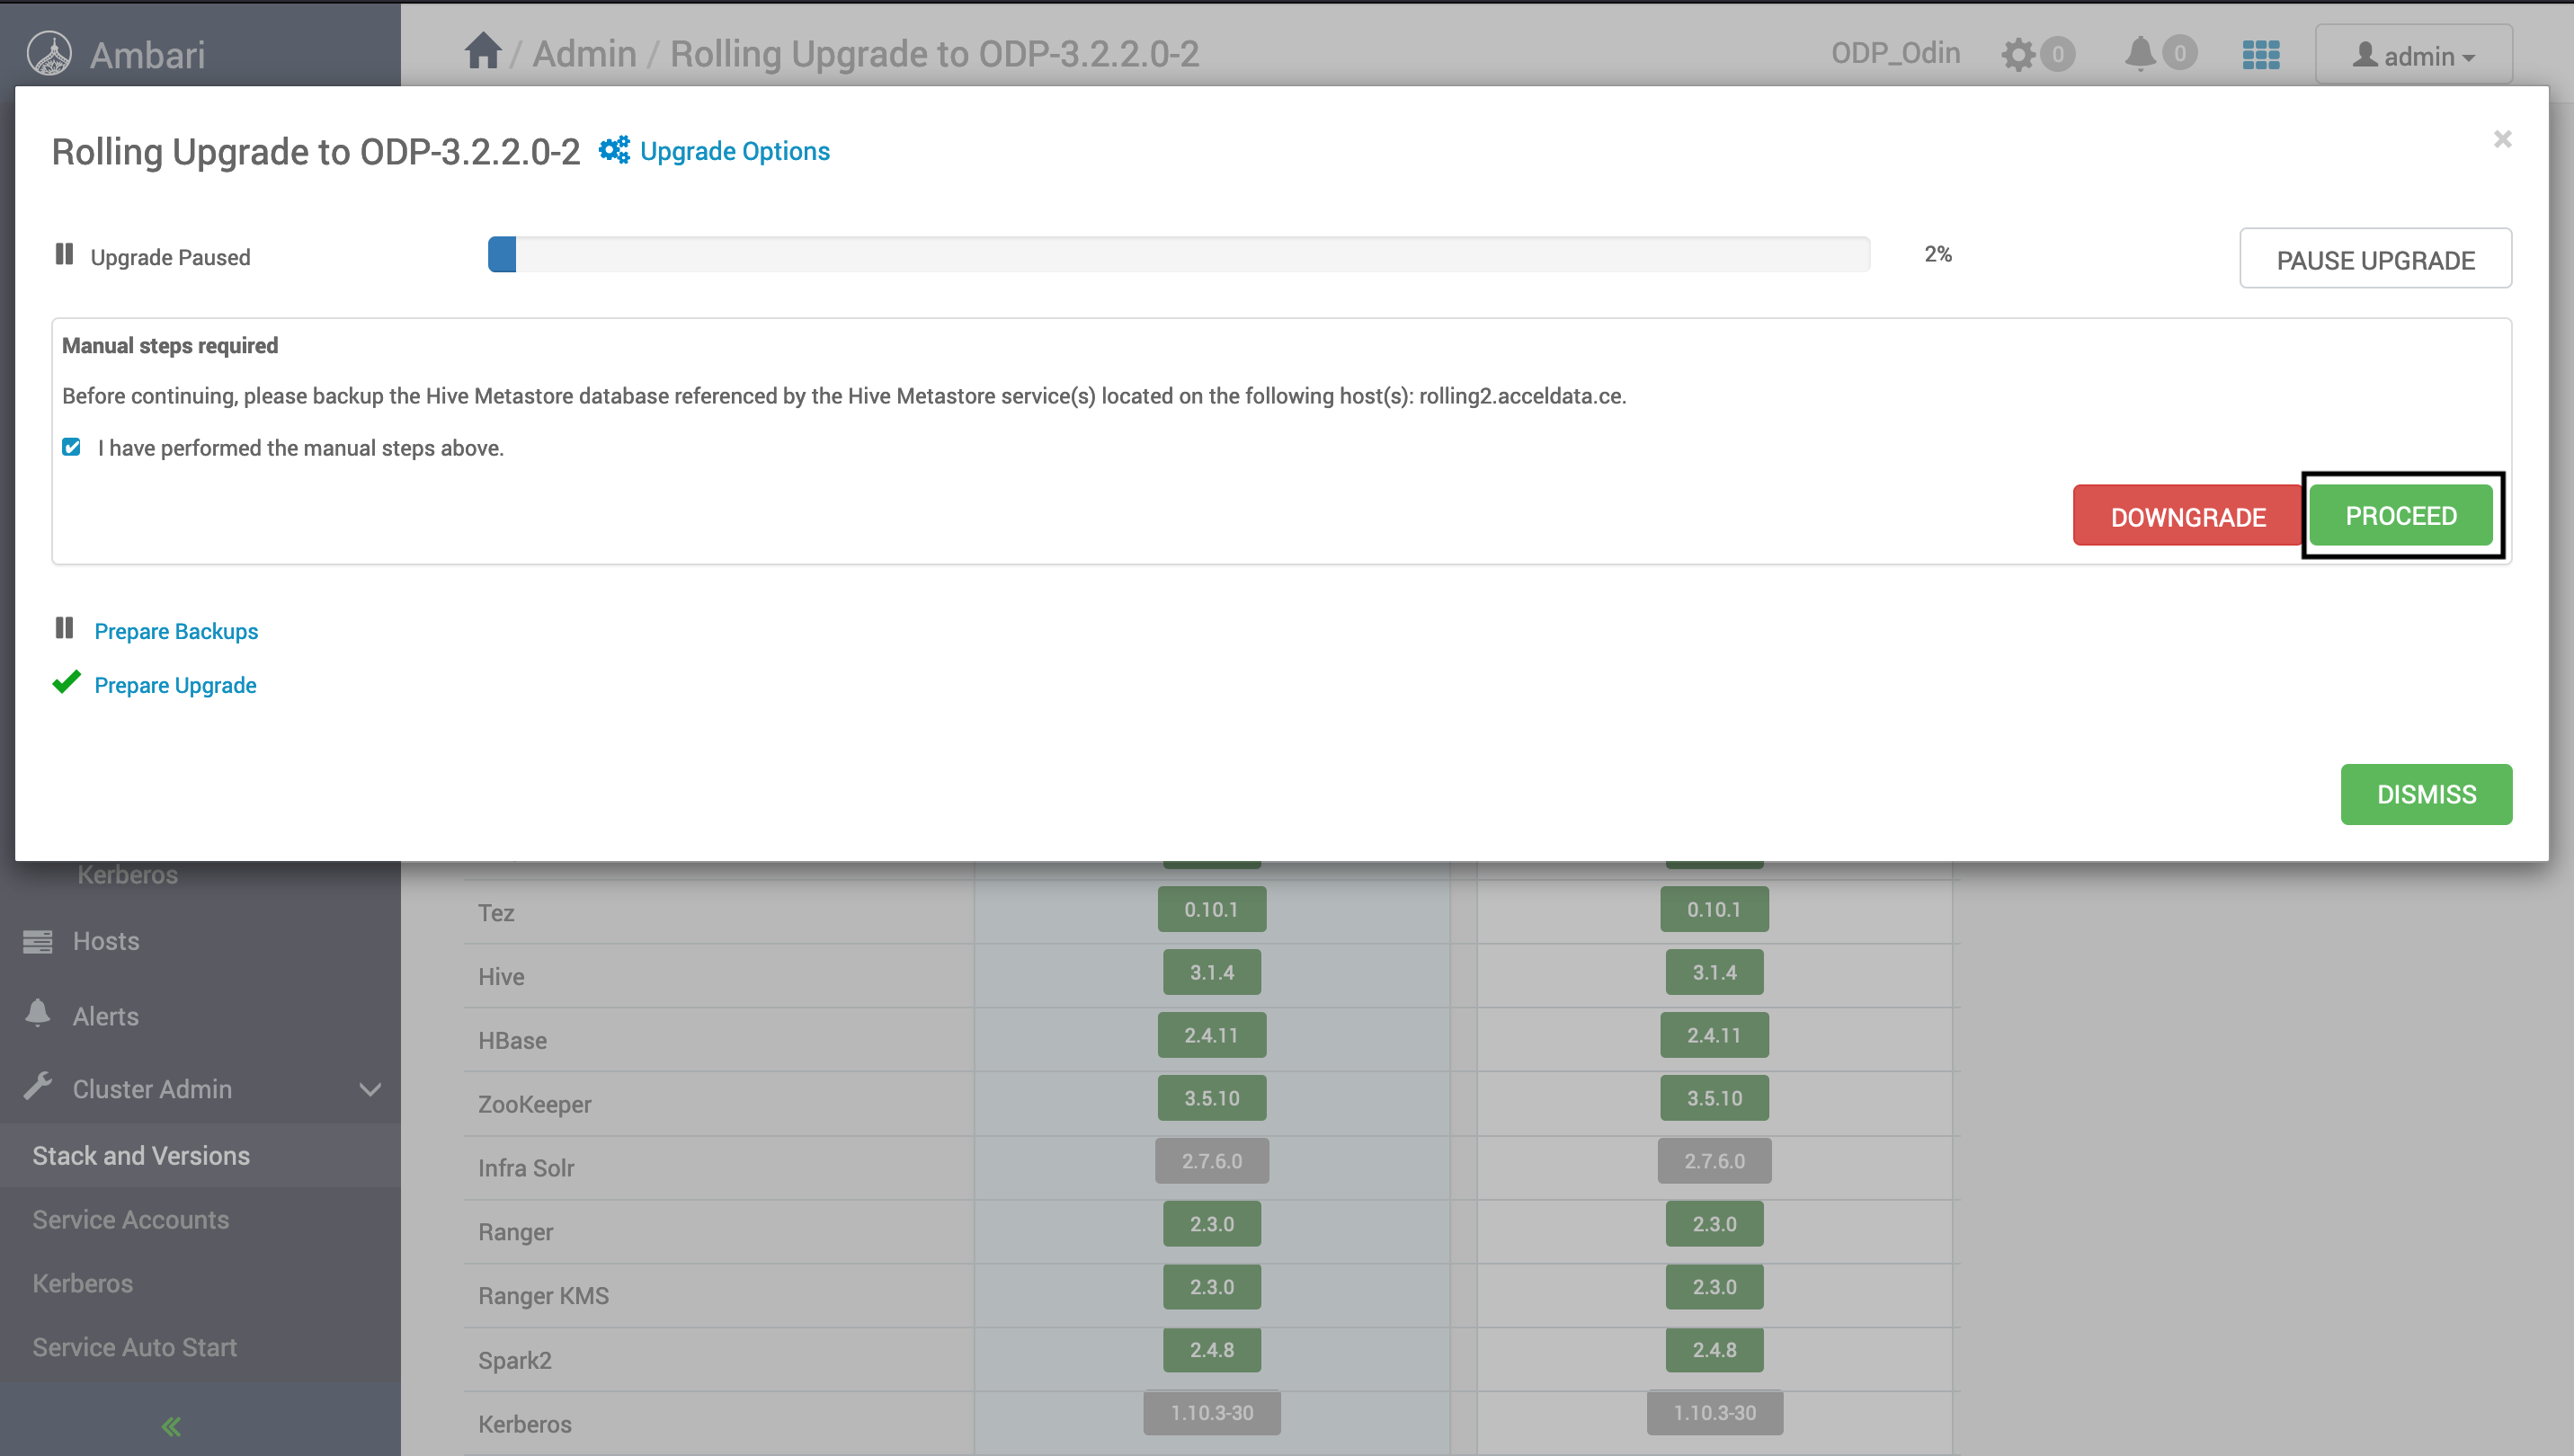Click the ZooKeeper service row label
This screenshot has height=1456, width=2574.
coord(534,1104)
